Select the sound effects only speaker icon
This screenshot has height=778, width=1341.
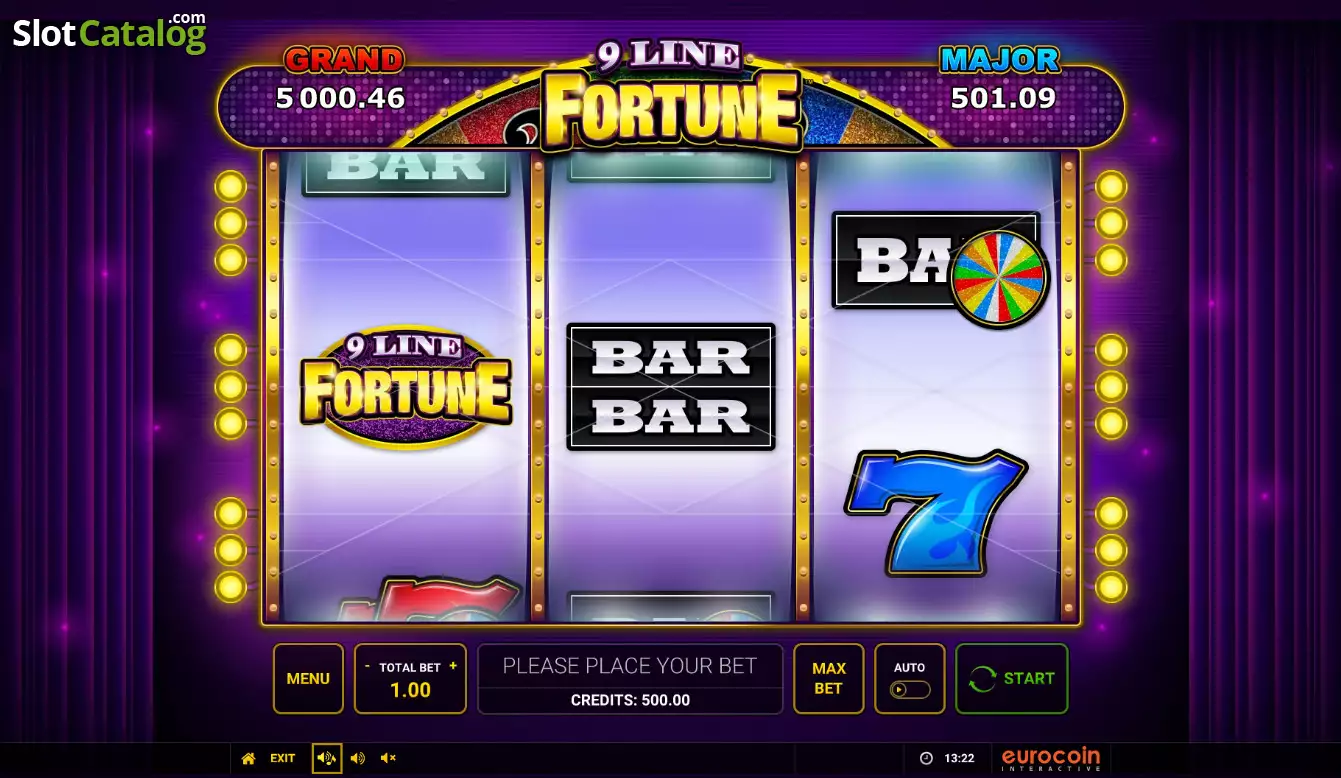coord(357,758)
